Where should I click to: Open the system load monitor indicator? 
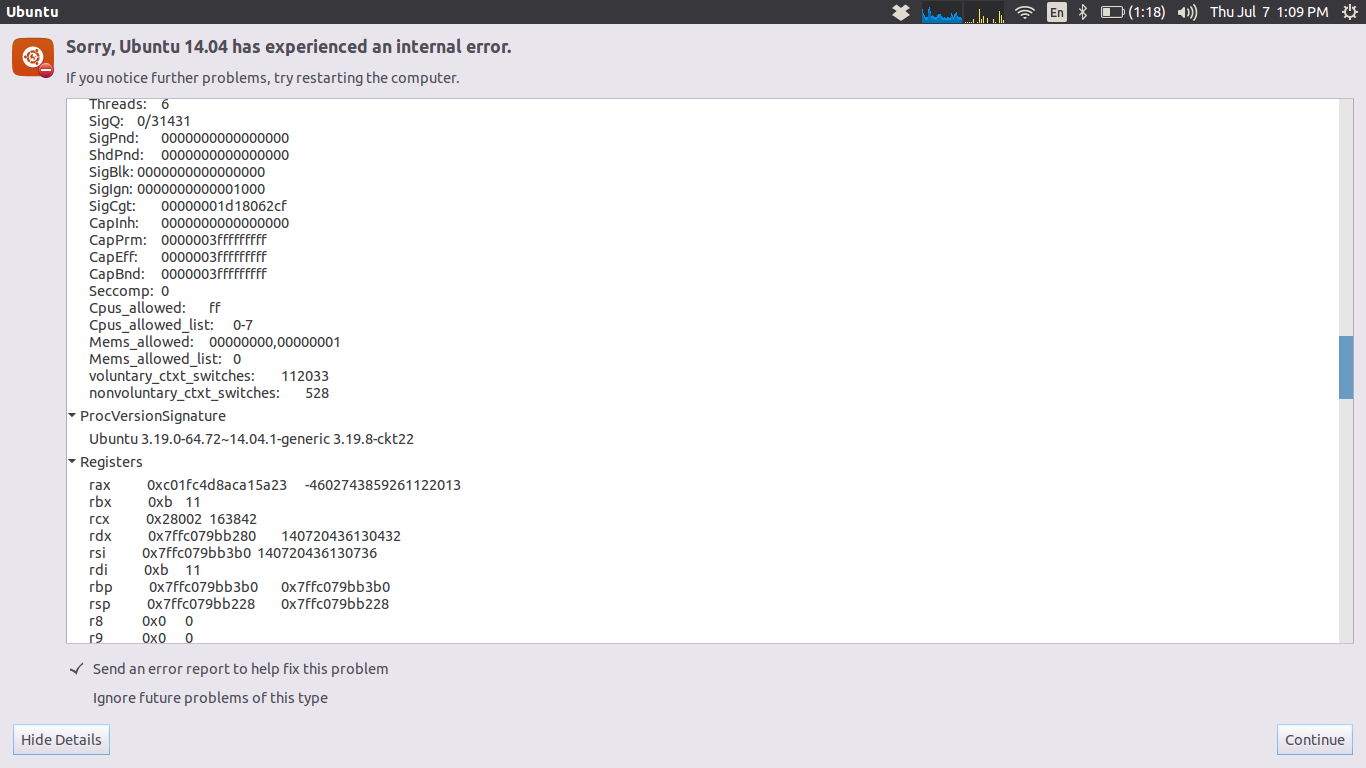click(x=962, y=12)
